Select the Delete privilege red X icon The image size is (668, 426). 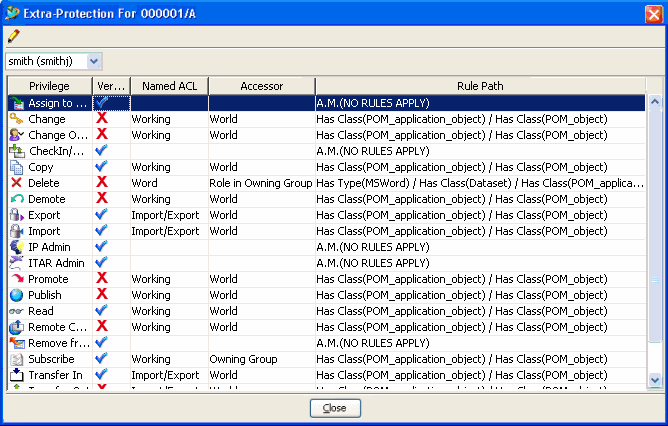click(16, 183)
